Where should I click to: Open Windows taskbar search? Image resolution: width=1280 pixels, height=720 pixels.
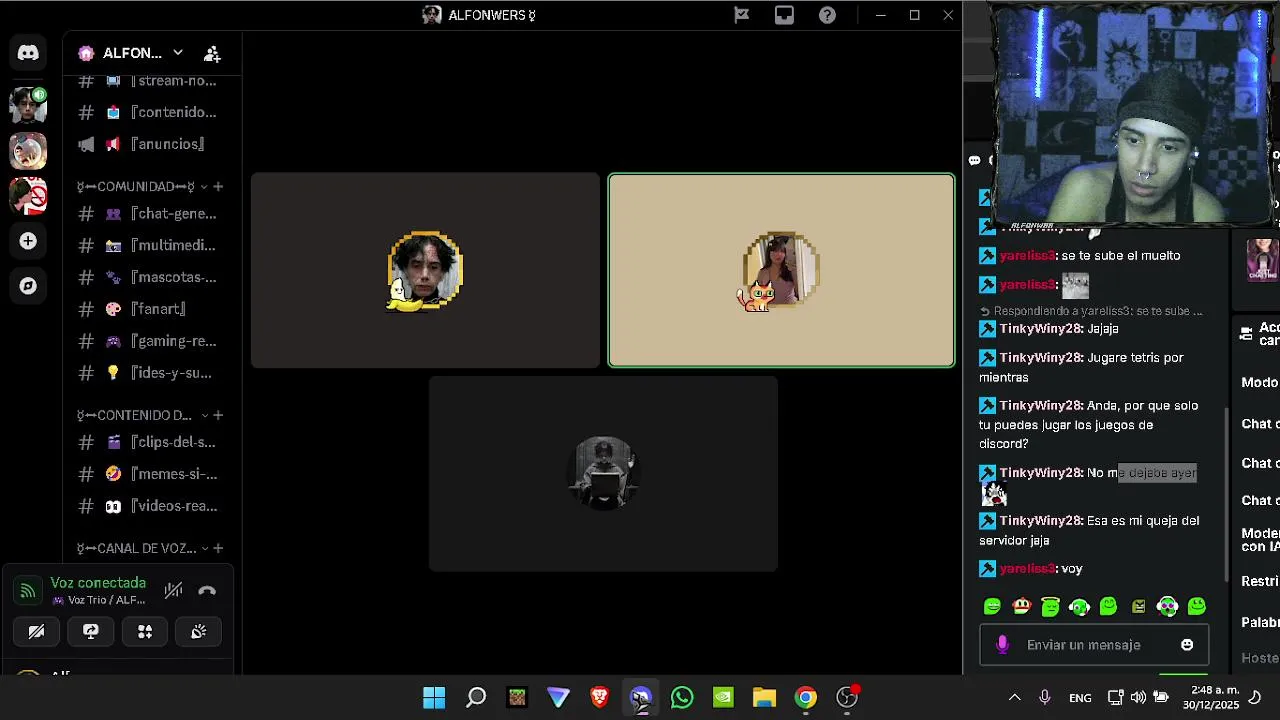[476, 698]
